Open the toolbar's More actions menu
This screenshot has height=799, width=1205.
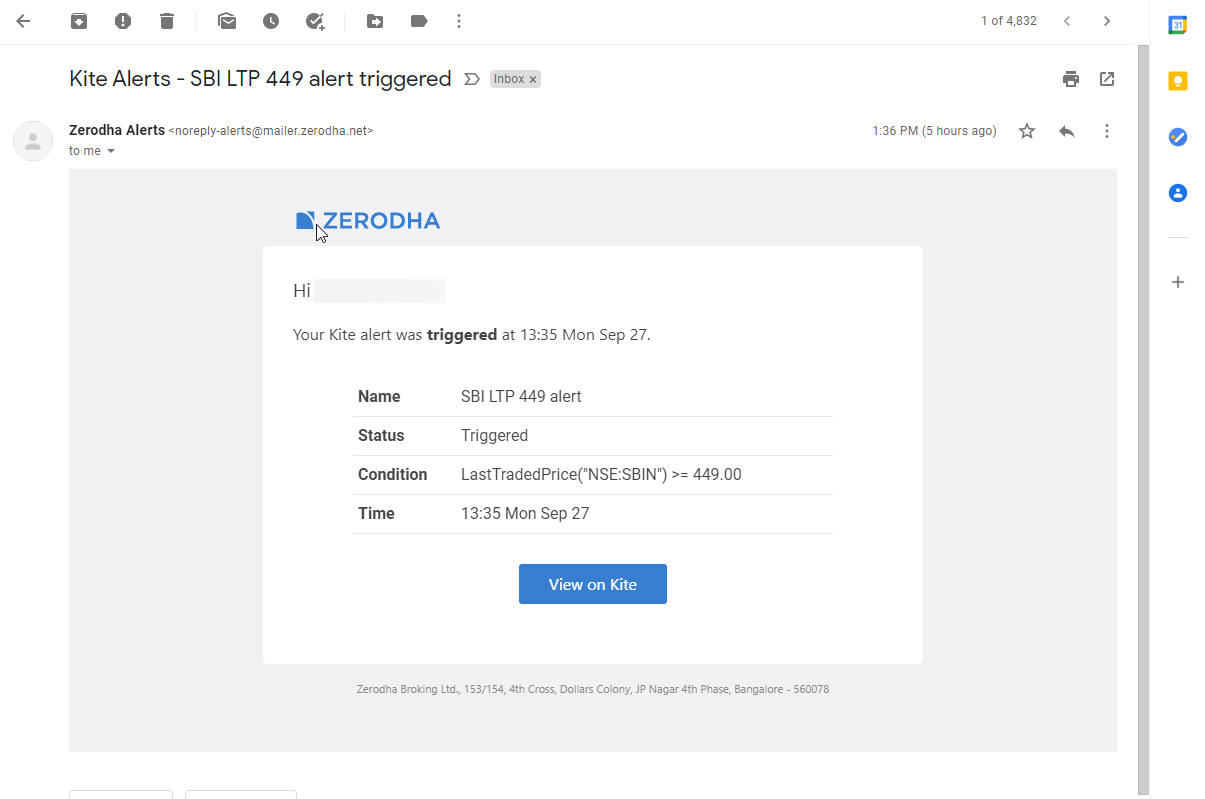click(459, 21)
